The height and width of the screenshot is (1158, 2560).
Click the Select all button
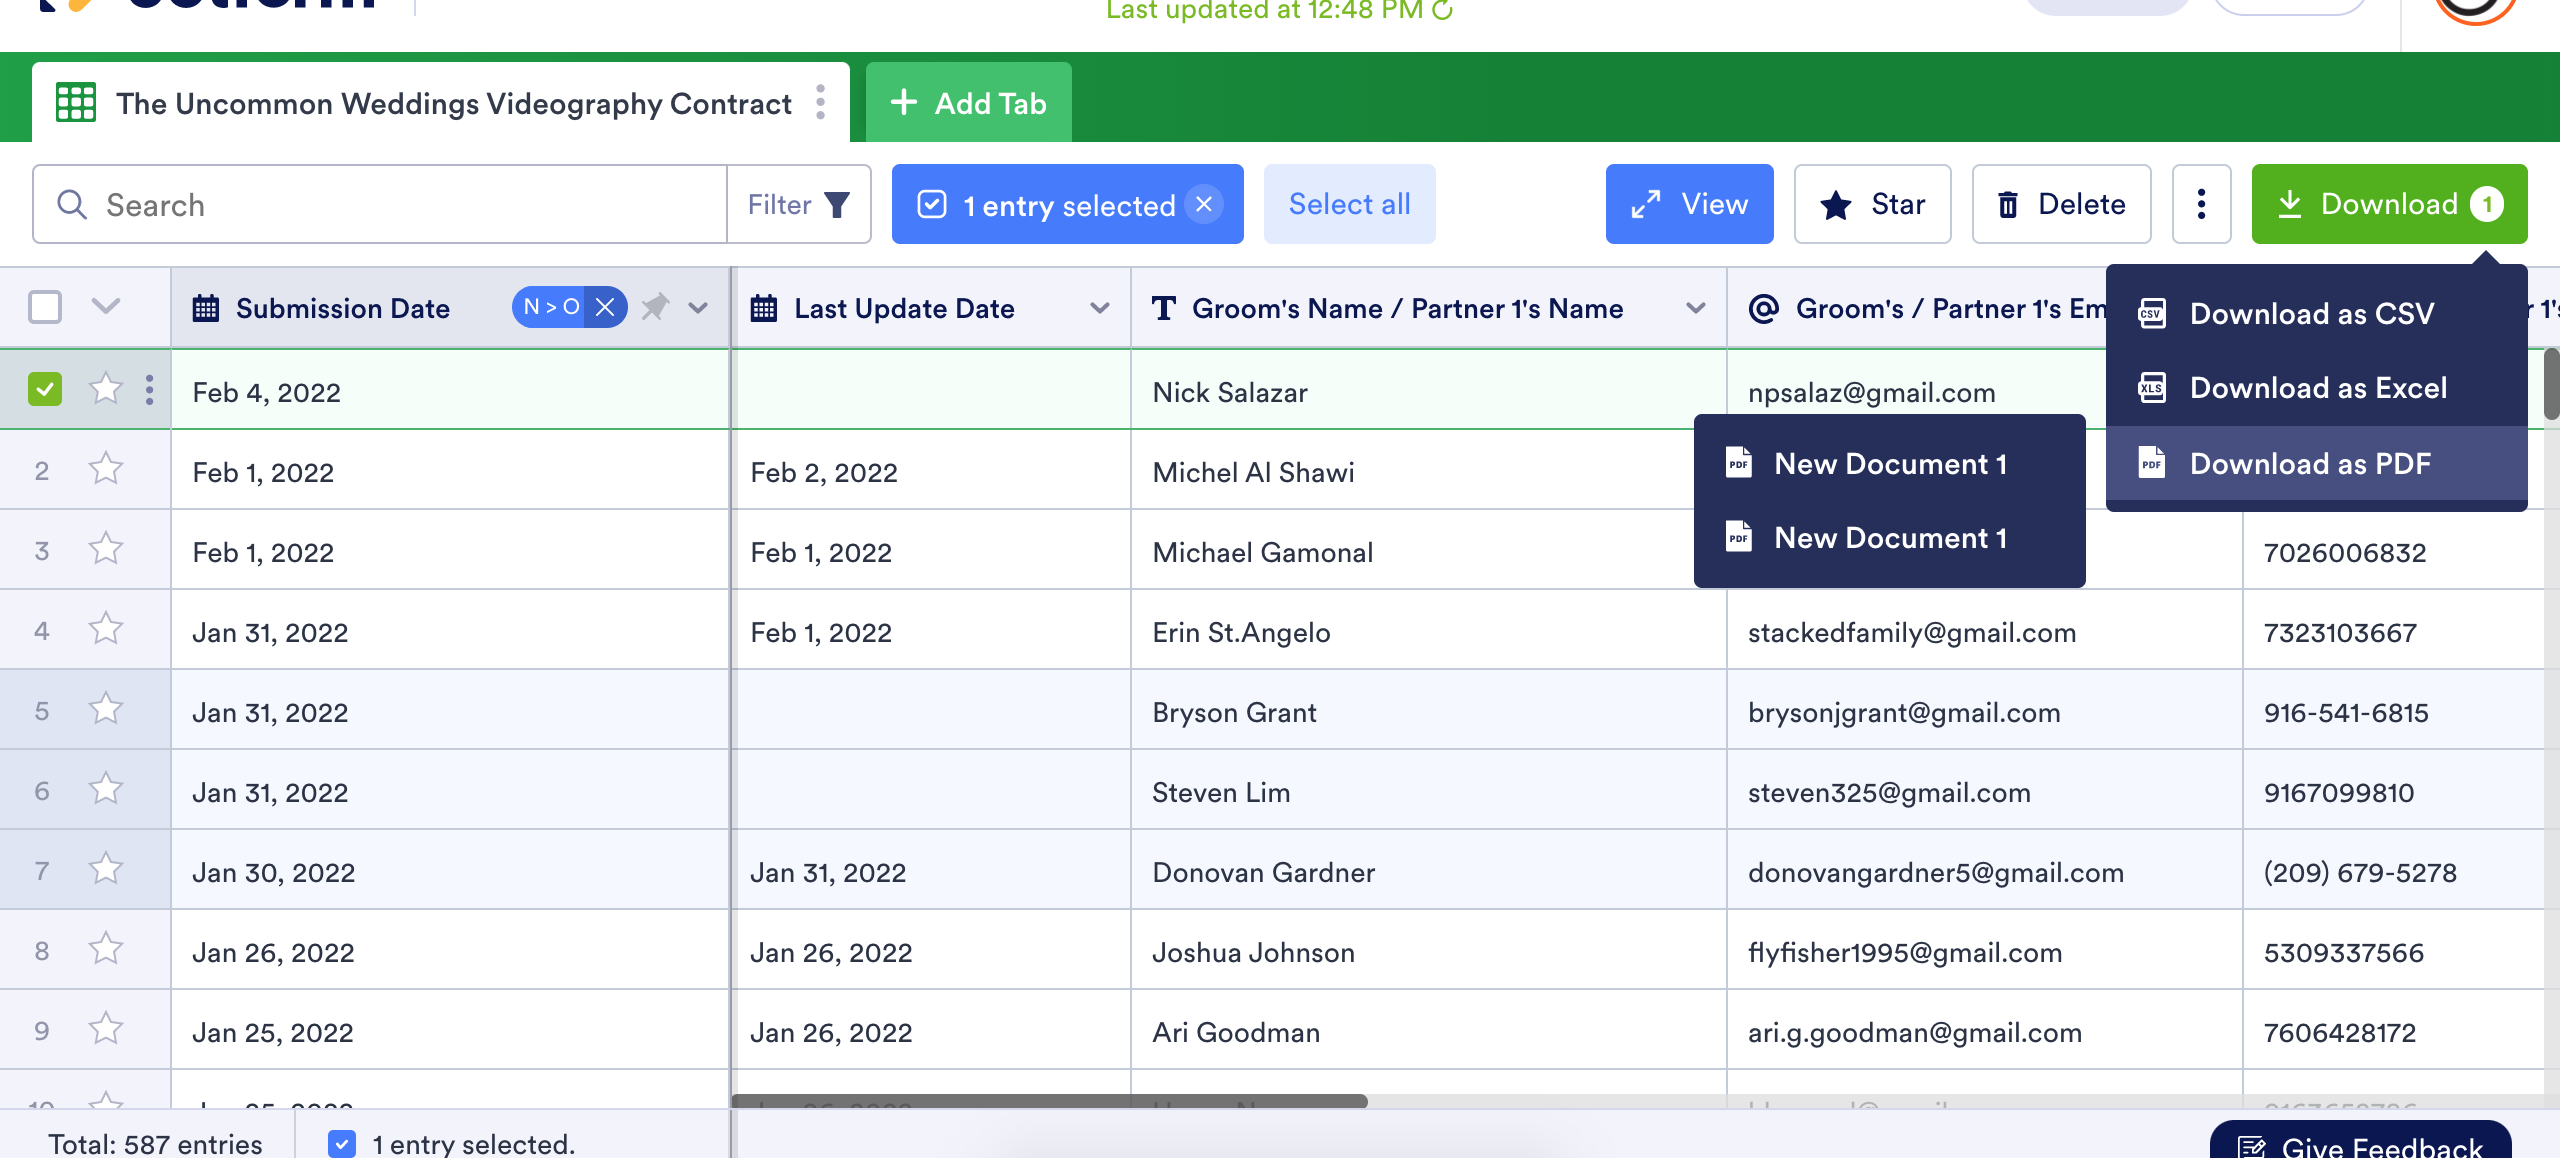point(1349,204)
